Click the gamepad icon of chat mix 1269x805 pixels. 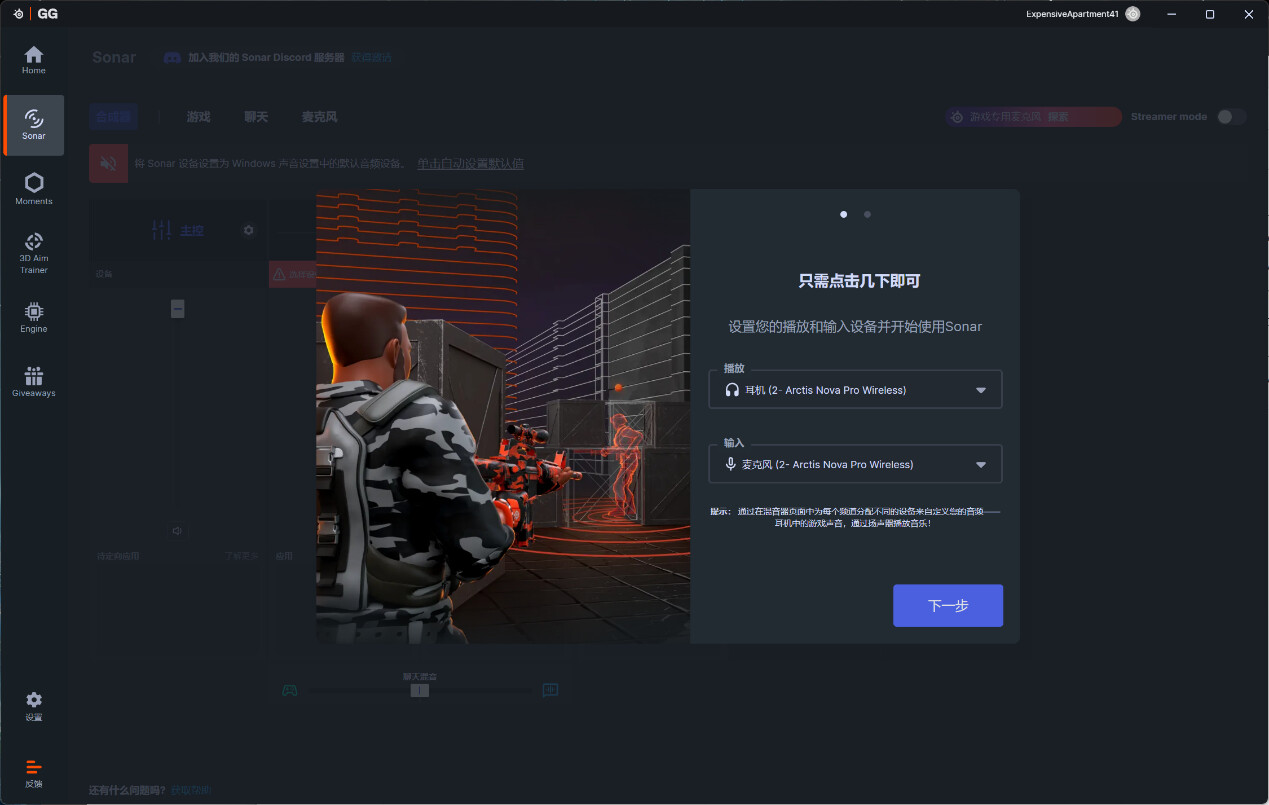click(x=289, y=690)
